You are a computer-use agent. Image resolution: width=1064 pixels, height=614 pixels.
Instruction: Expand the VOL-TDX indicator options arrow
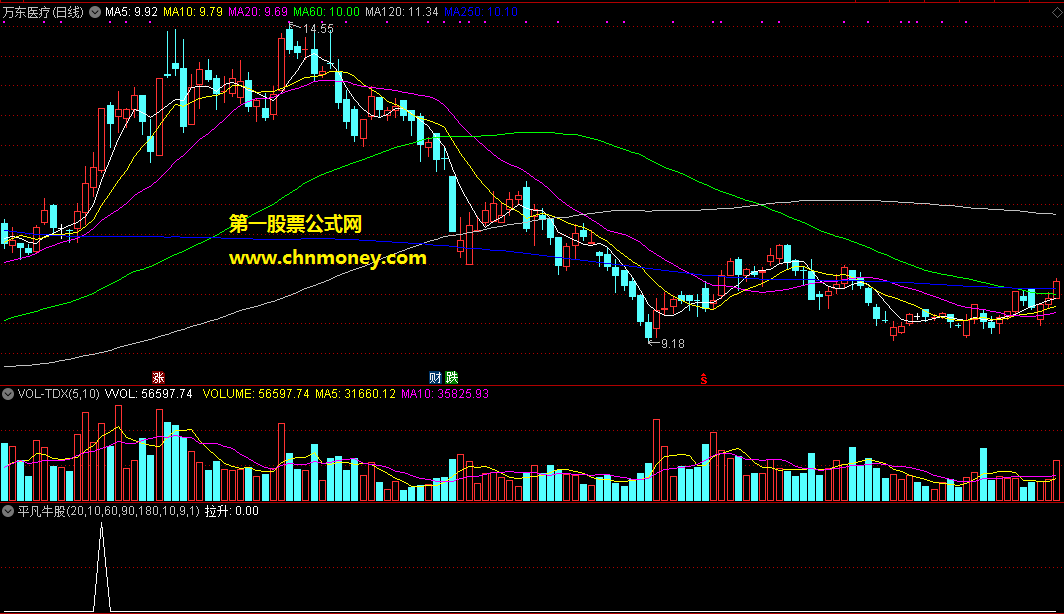click(8, 394)
